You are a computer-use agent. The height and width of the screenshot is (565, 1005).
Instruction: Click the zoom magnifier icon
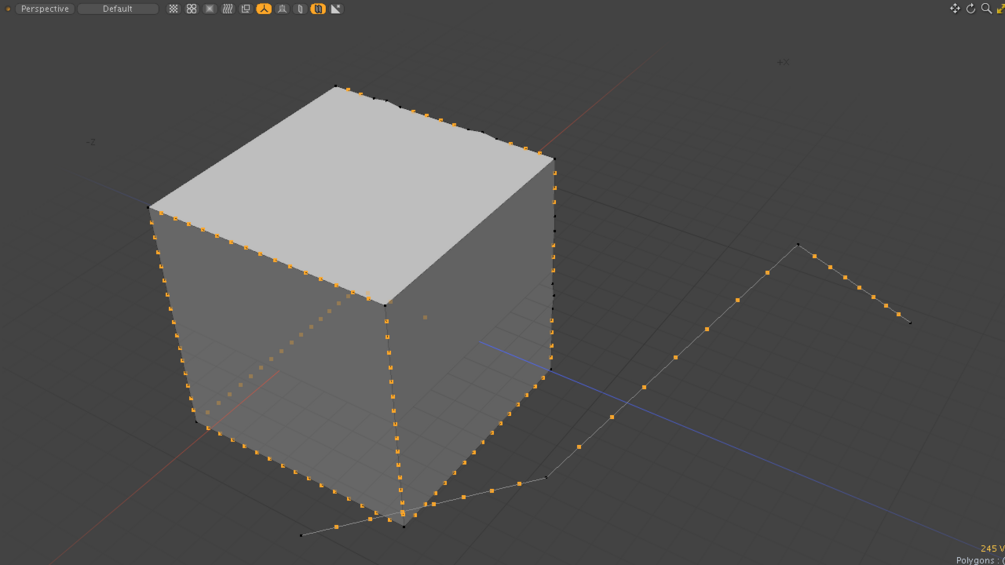point(986,8)
